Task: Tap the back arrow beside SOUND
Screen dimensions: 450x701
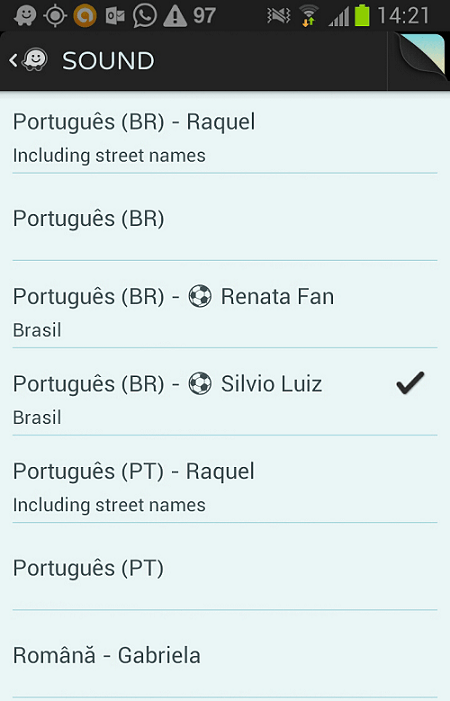Action: click(x=13, y=60)
